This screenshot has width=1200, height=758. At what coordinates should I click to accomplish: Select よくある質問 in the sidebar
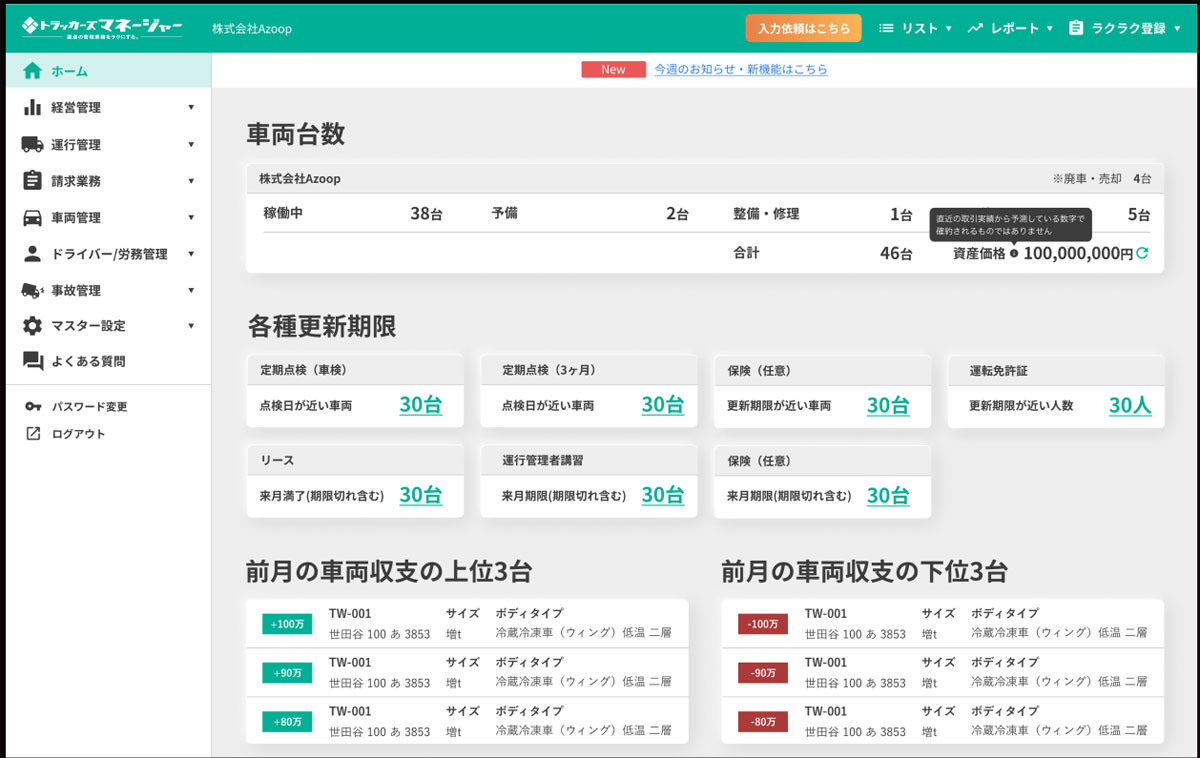click(x=88, y=361)
